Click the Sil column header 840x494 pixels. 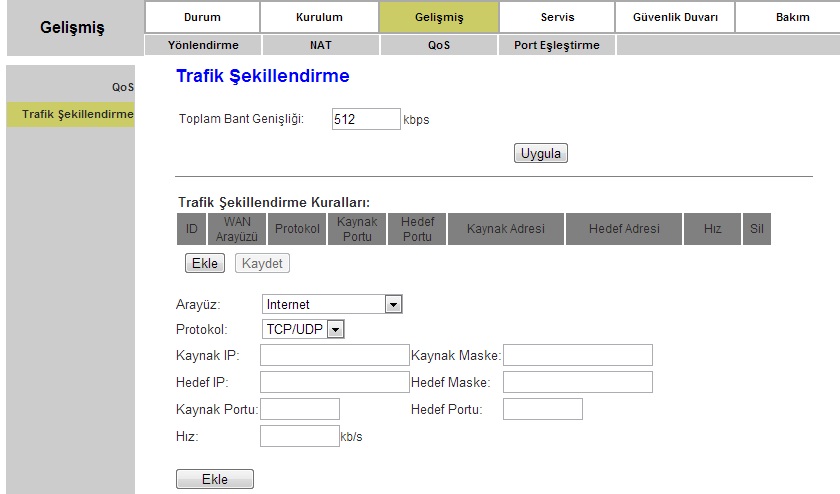tap(756, 229)
